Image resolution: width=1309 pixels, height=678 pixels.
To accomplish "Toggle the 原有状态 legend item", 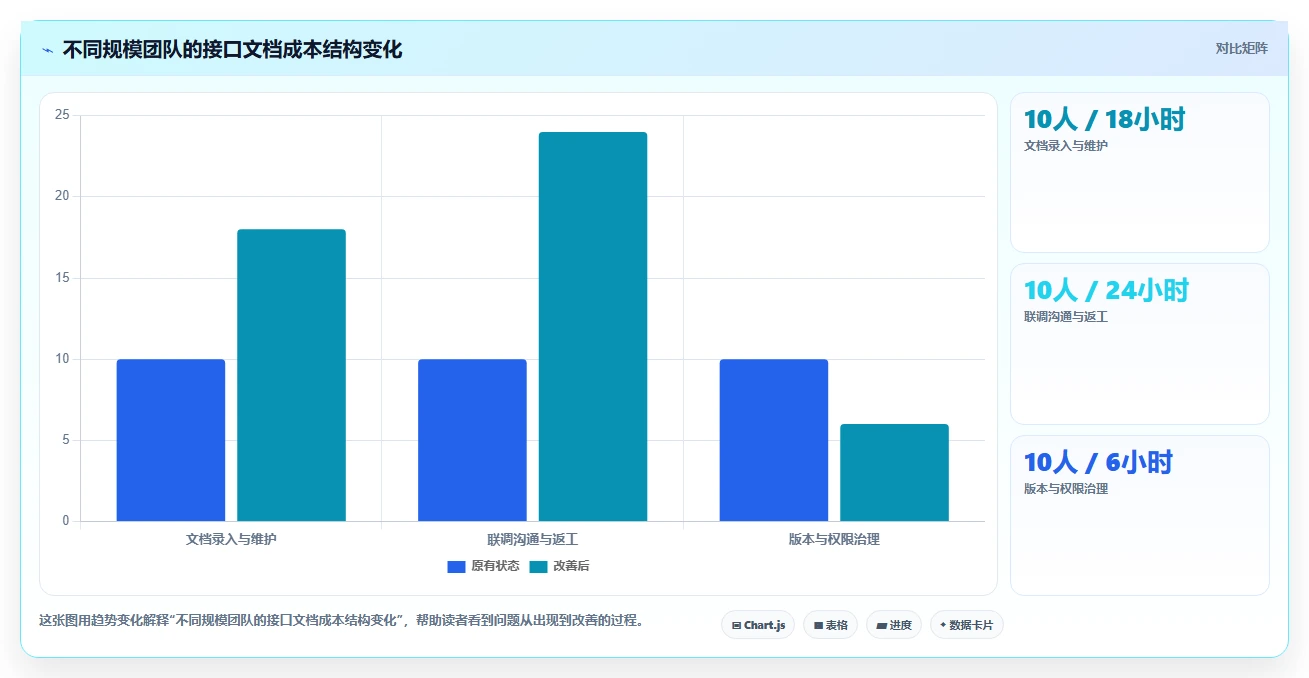I will [483, 566].
